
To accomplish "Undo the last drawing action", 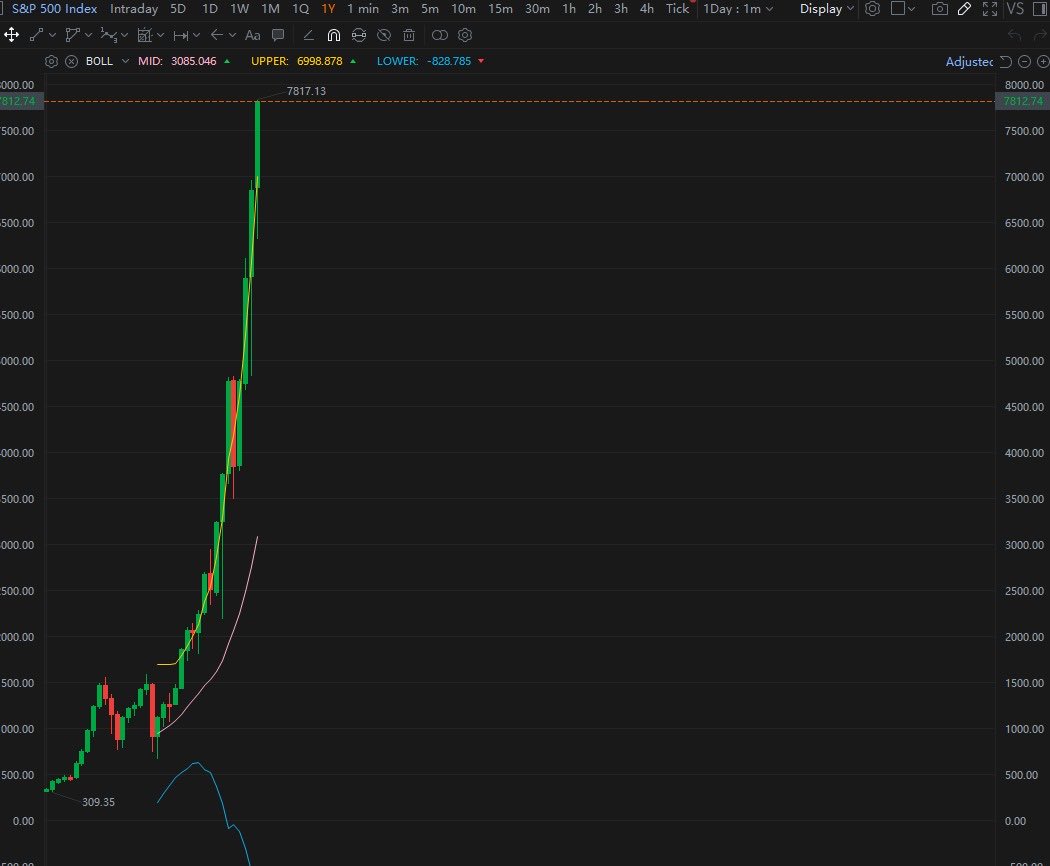I will point(1015,35).
